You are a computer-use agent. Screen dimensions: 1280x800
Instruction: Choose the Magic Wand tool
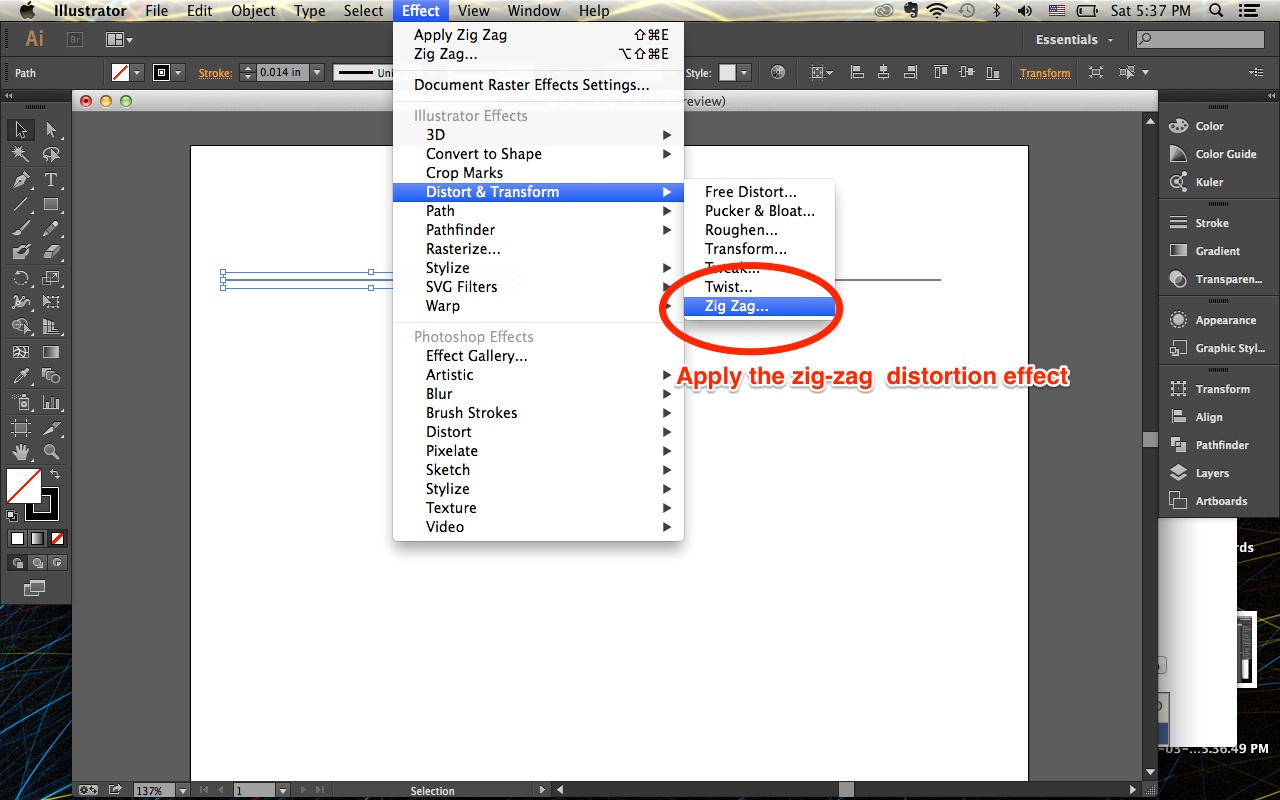click(20, 155)
